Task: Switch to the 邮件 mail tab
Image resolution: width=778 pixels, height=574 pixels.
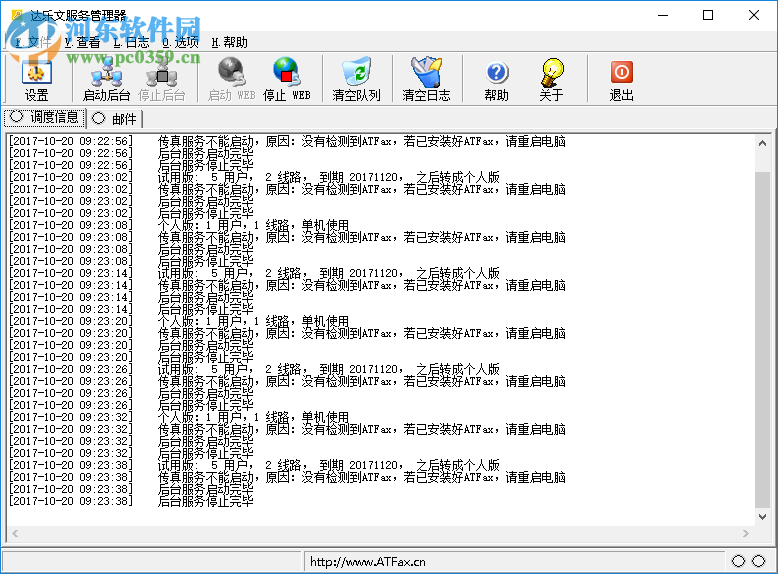Action: 115,119
